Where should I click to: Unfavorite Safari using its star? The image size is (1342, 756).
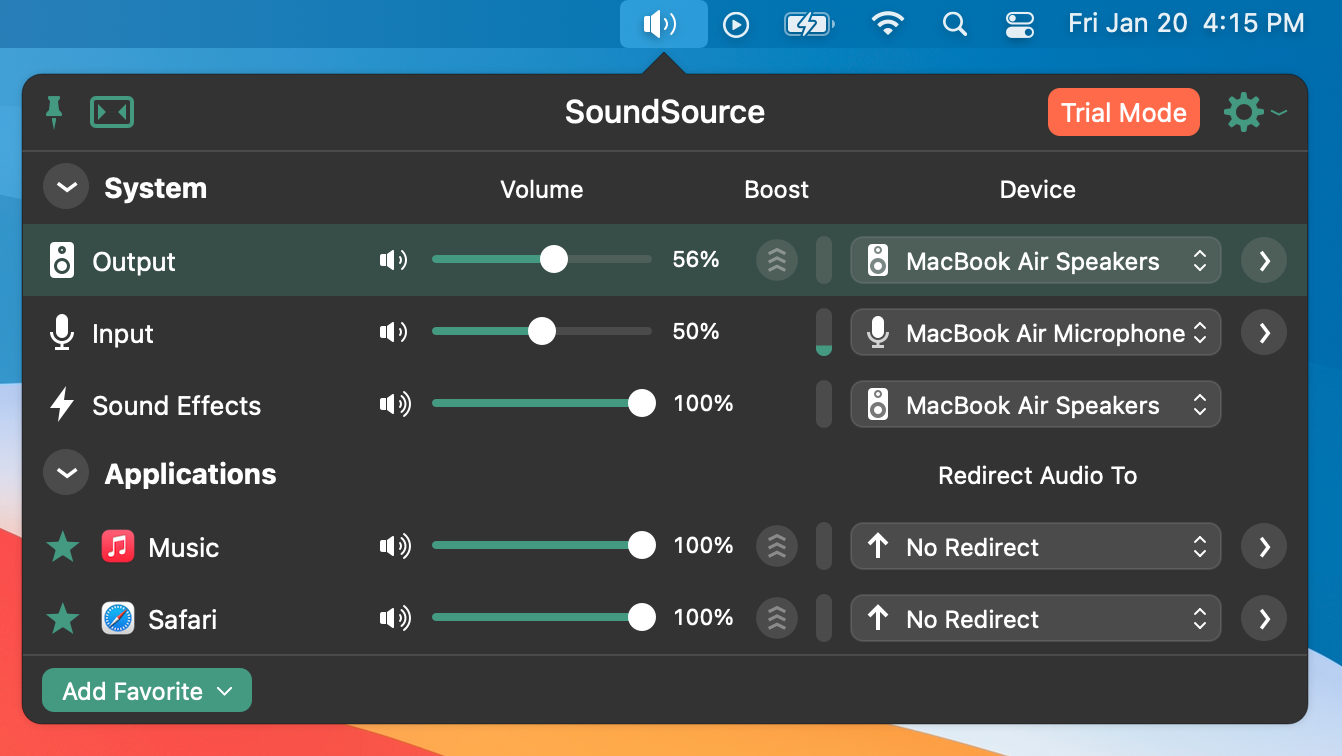tap(63, 618)
